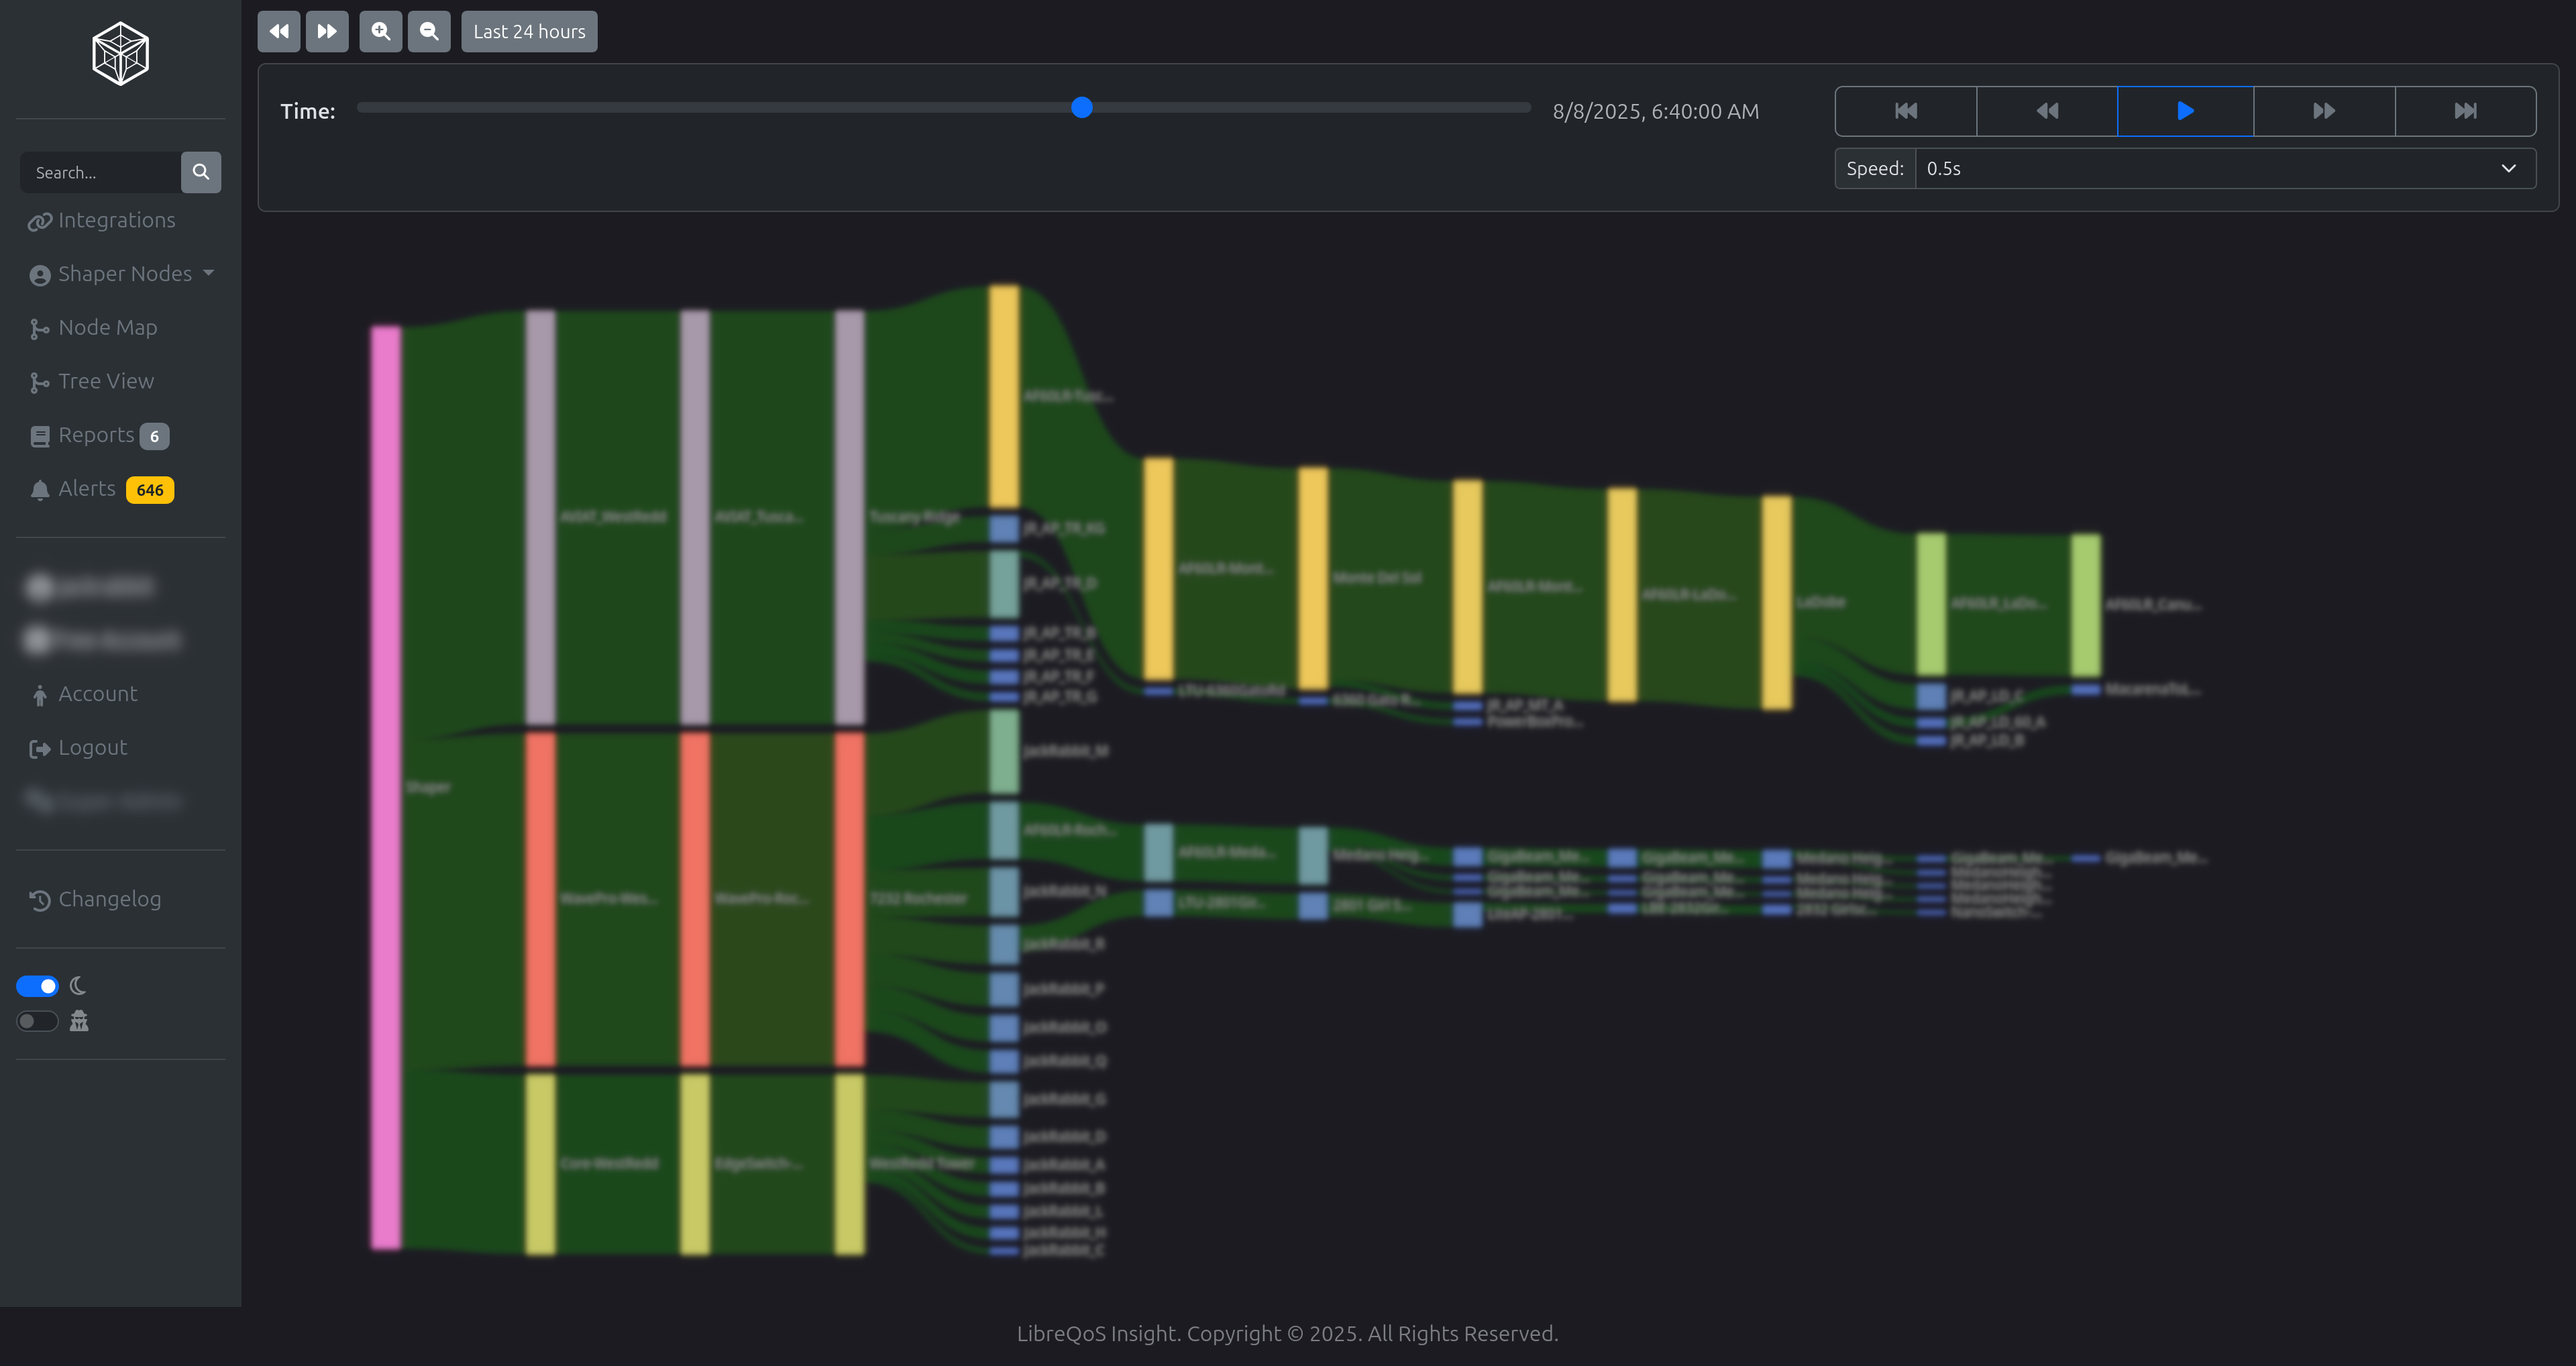Click the search magnifier icon button
Viewport: 2576px width, 1366px height.
coord(200,172)
